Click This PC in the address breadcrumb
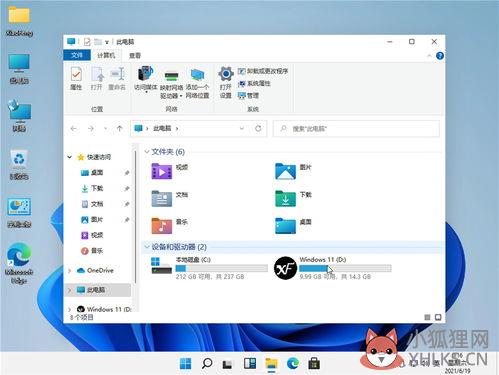 click(x=162, y=128)
